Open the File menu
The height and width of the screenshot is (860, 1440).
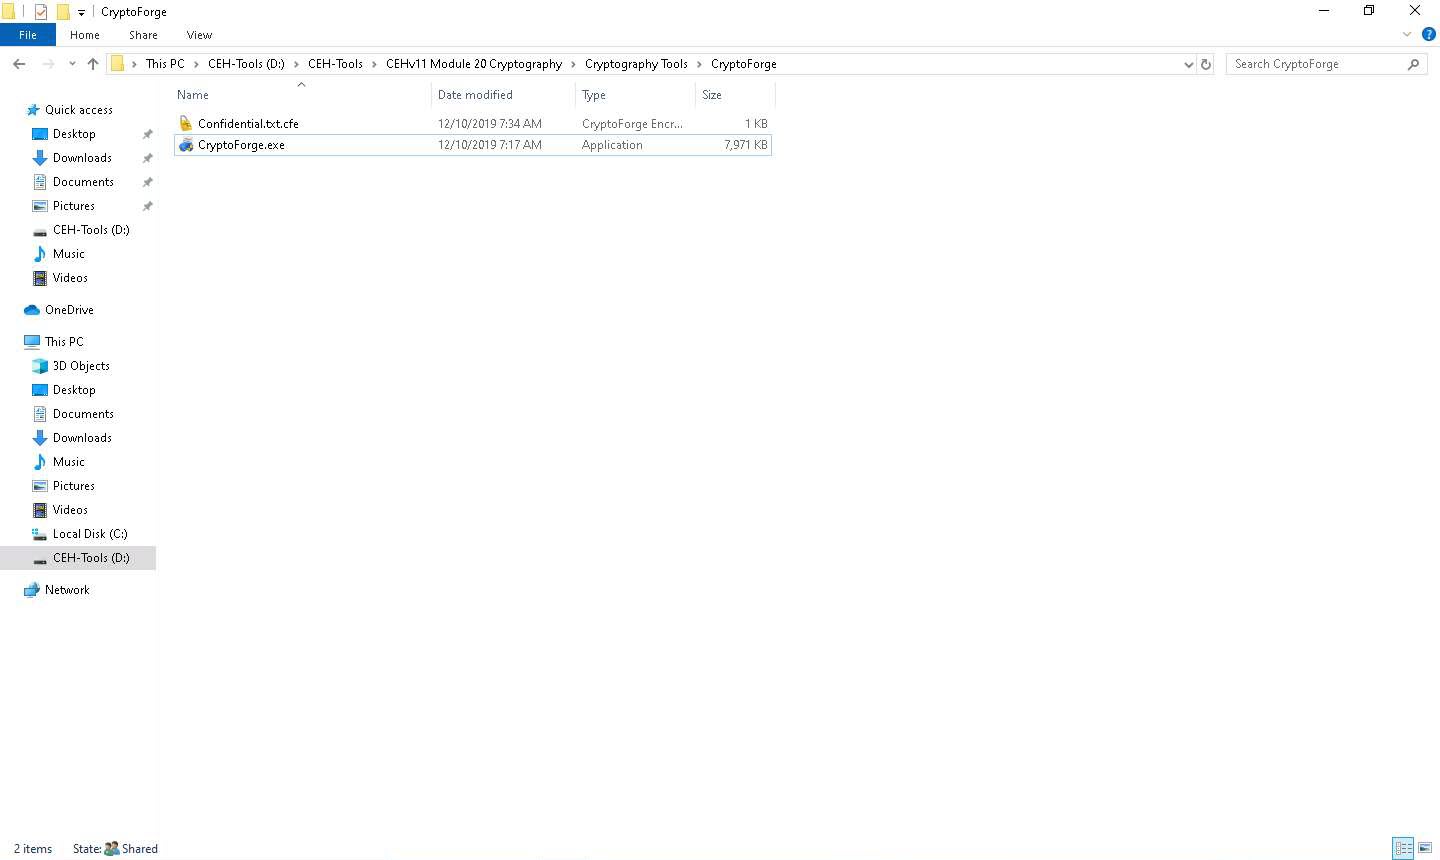pyautogui.click(x=28, y=35)
